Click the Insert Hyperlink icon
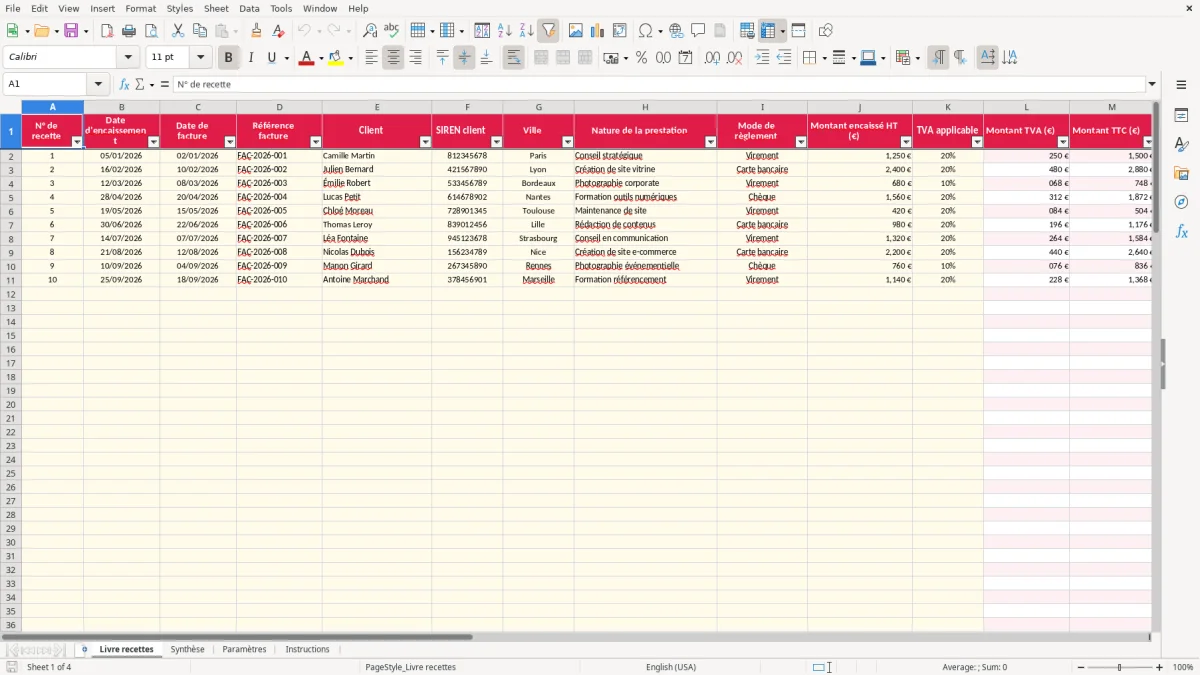Screen dimensions: 1200x675 click(676, 31)
